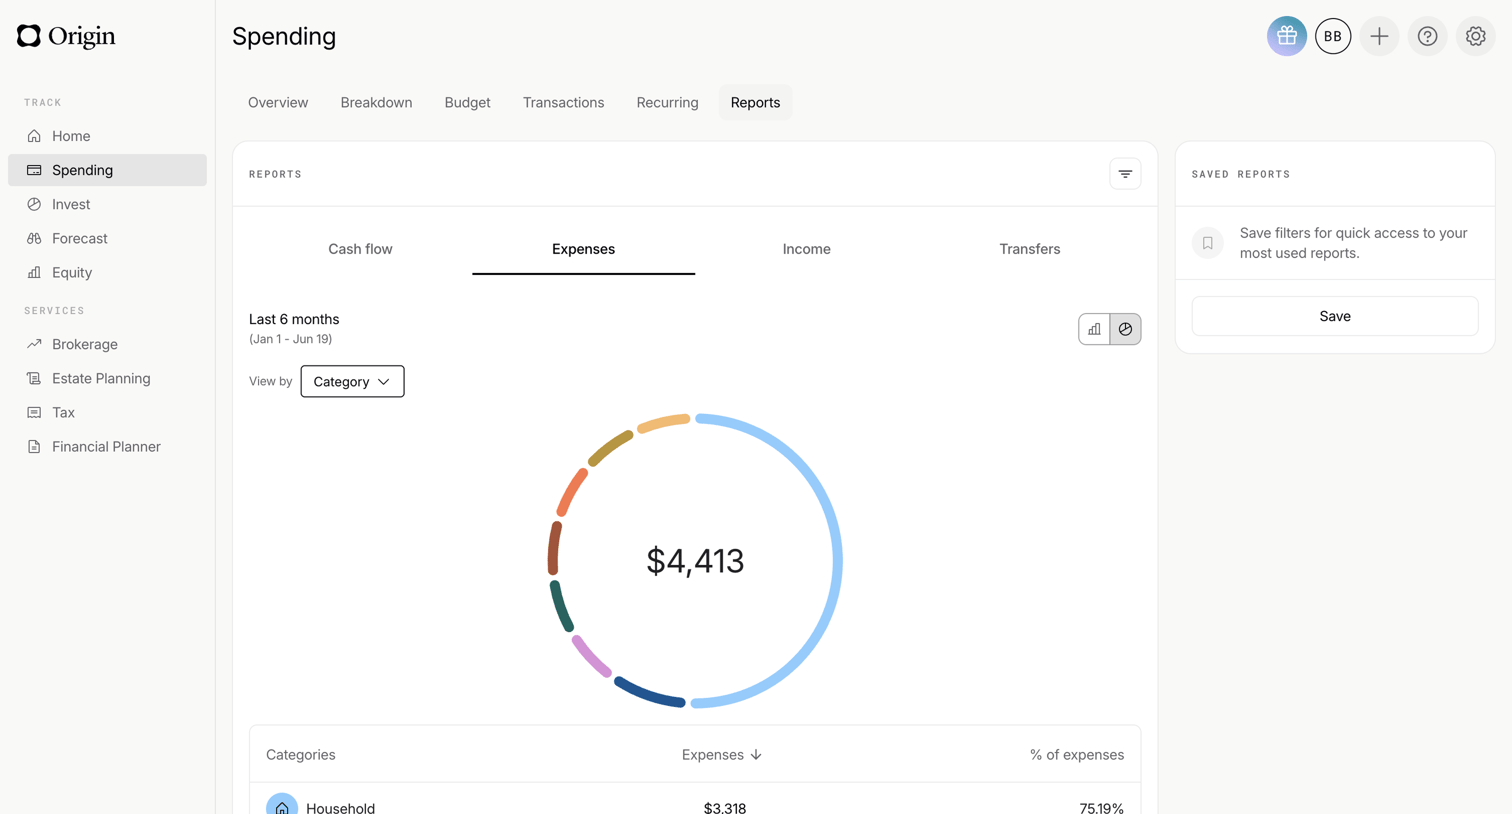Click the Forecast binoculars icon
Image resolution: width=1512 pixels, height=814 pixels.
(34, 238)
